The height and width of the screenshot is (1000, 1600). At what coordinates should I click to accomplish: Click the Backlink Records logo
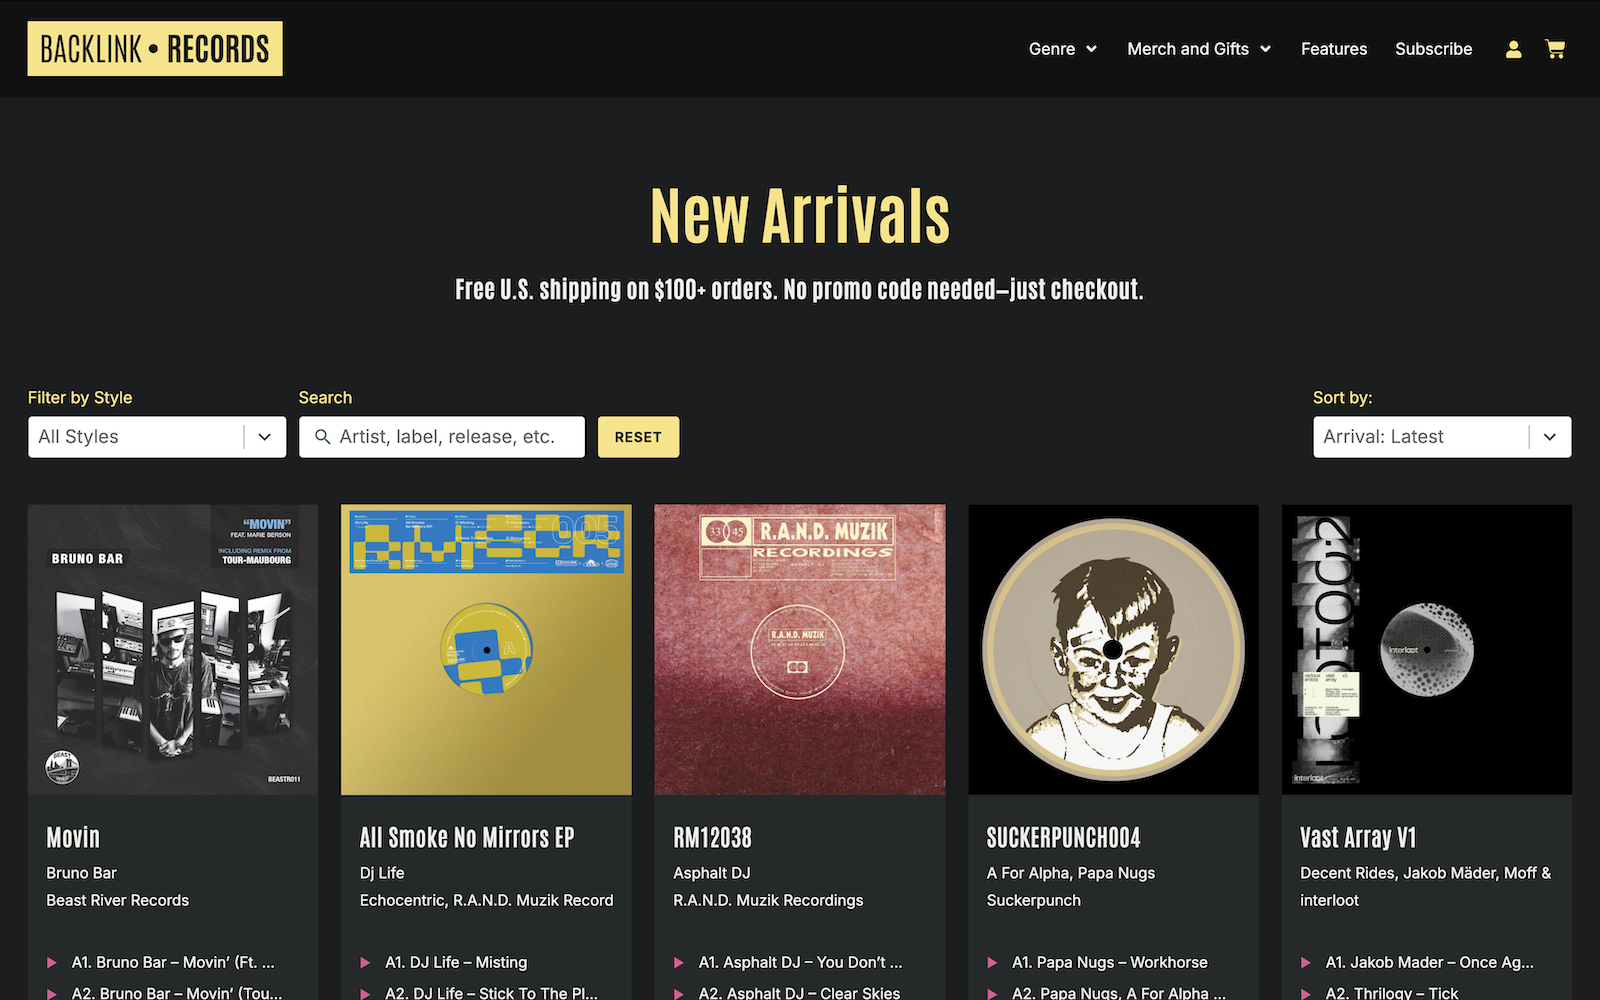tap(155, 49)
